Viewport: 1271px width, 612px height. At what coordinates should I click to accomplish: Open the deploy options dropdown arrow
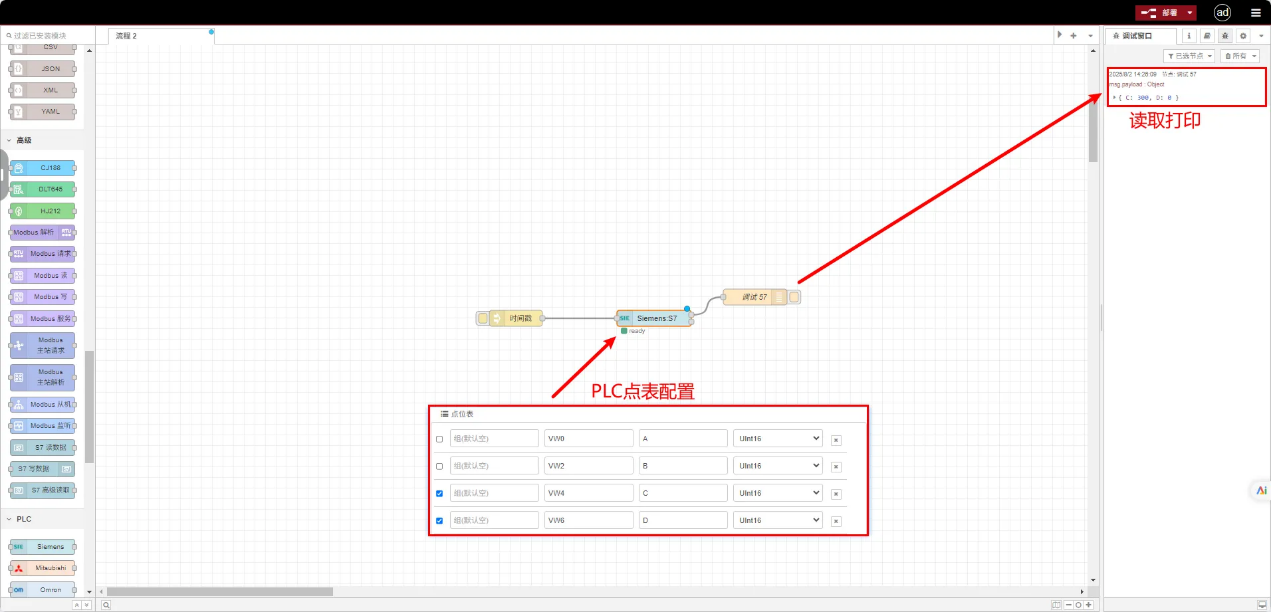(x=1190, y=13)
